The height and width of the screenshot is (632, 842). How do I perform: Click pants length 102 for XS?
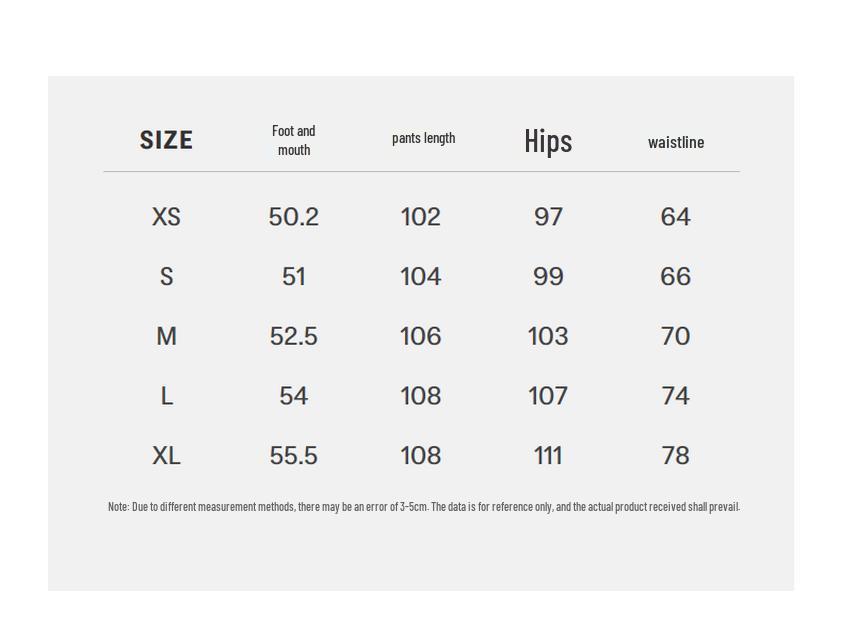[x=420, y=217]
